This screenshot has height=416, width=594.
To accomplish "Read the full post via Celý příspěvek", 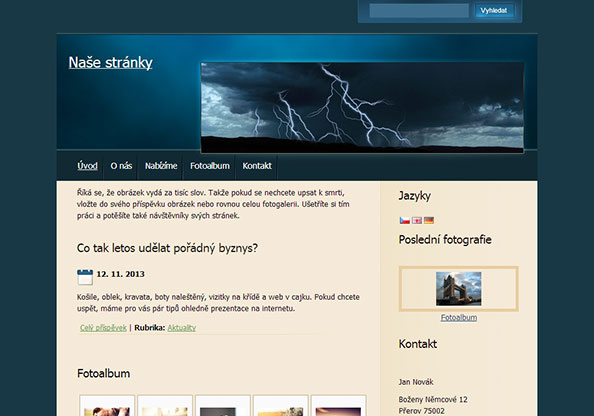I will pos(103,328).
